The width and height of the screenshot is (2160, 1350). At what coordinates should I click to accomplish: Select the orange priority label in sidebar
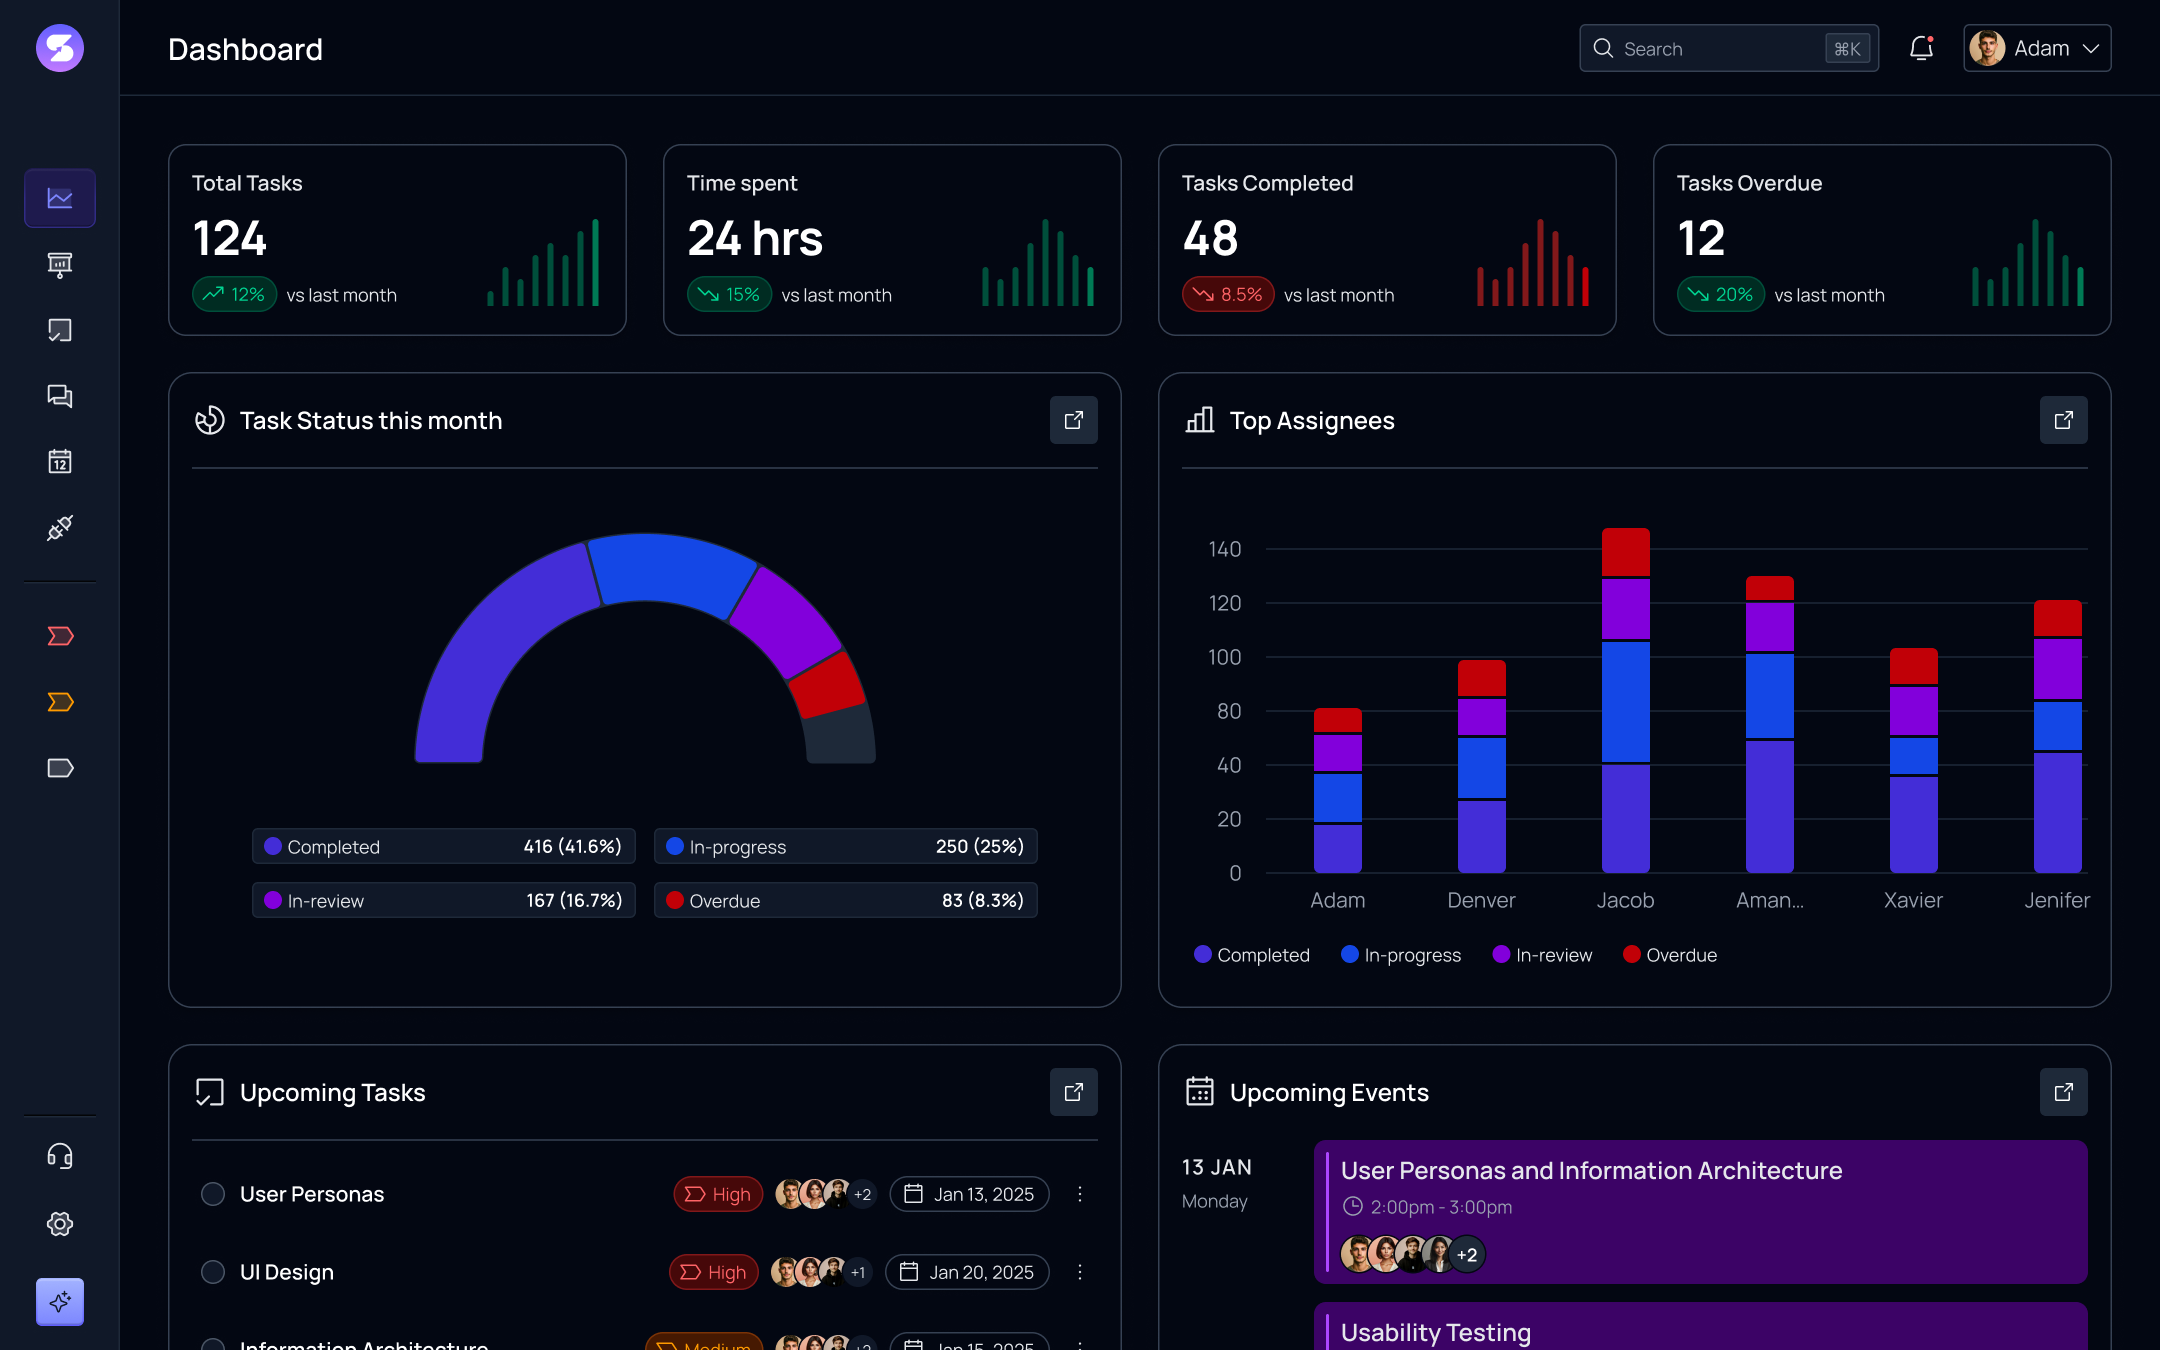pyautogui.click(x=60, y=702)
